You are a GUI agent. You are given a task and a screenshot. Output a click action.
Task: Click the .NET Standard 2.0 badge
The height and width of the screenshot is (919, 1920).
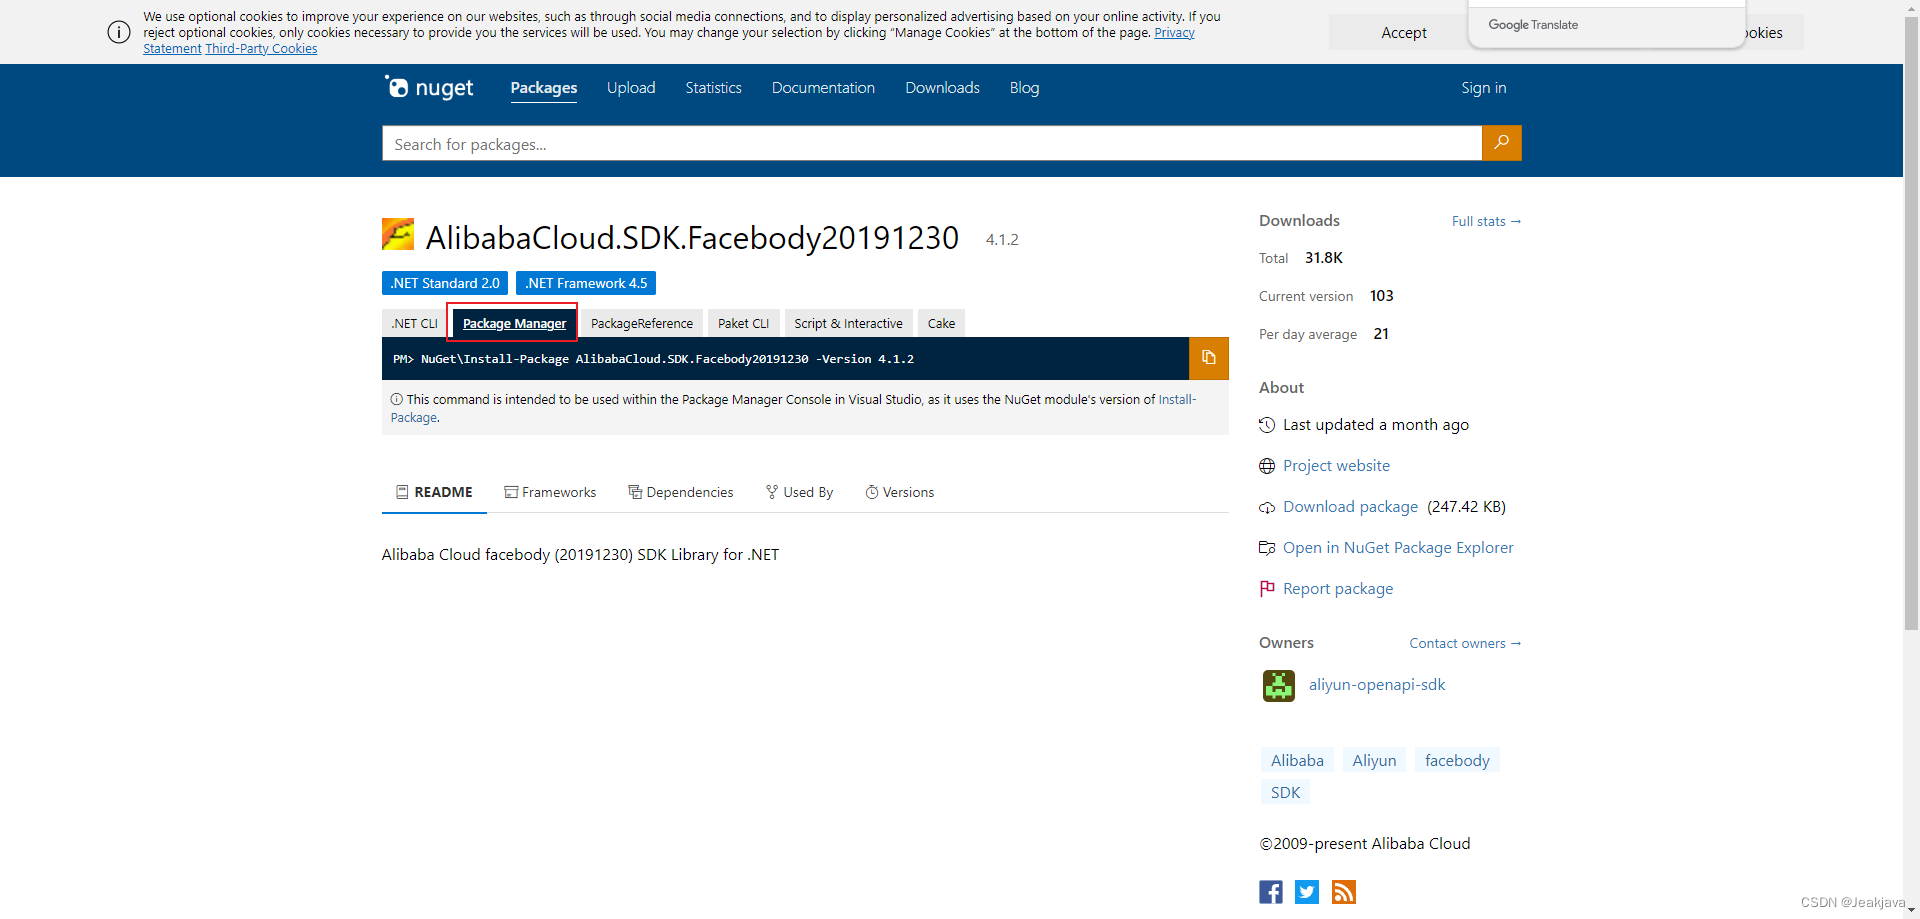point(445,283)
